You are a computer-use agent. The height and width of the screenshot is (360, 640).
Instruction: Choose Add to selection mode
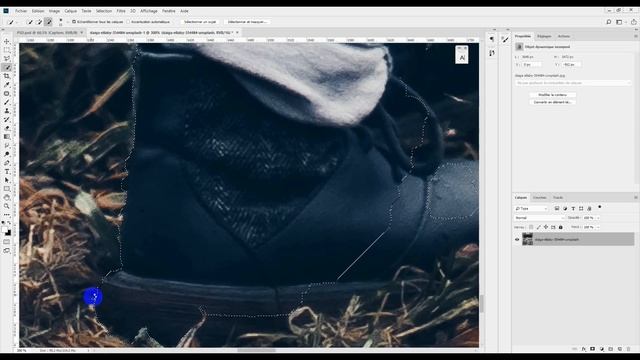tap(39, 22)
